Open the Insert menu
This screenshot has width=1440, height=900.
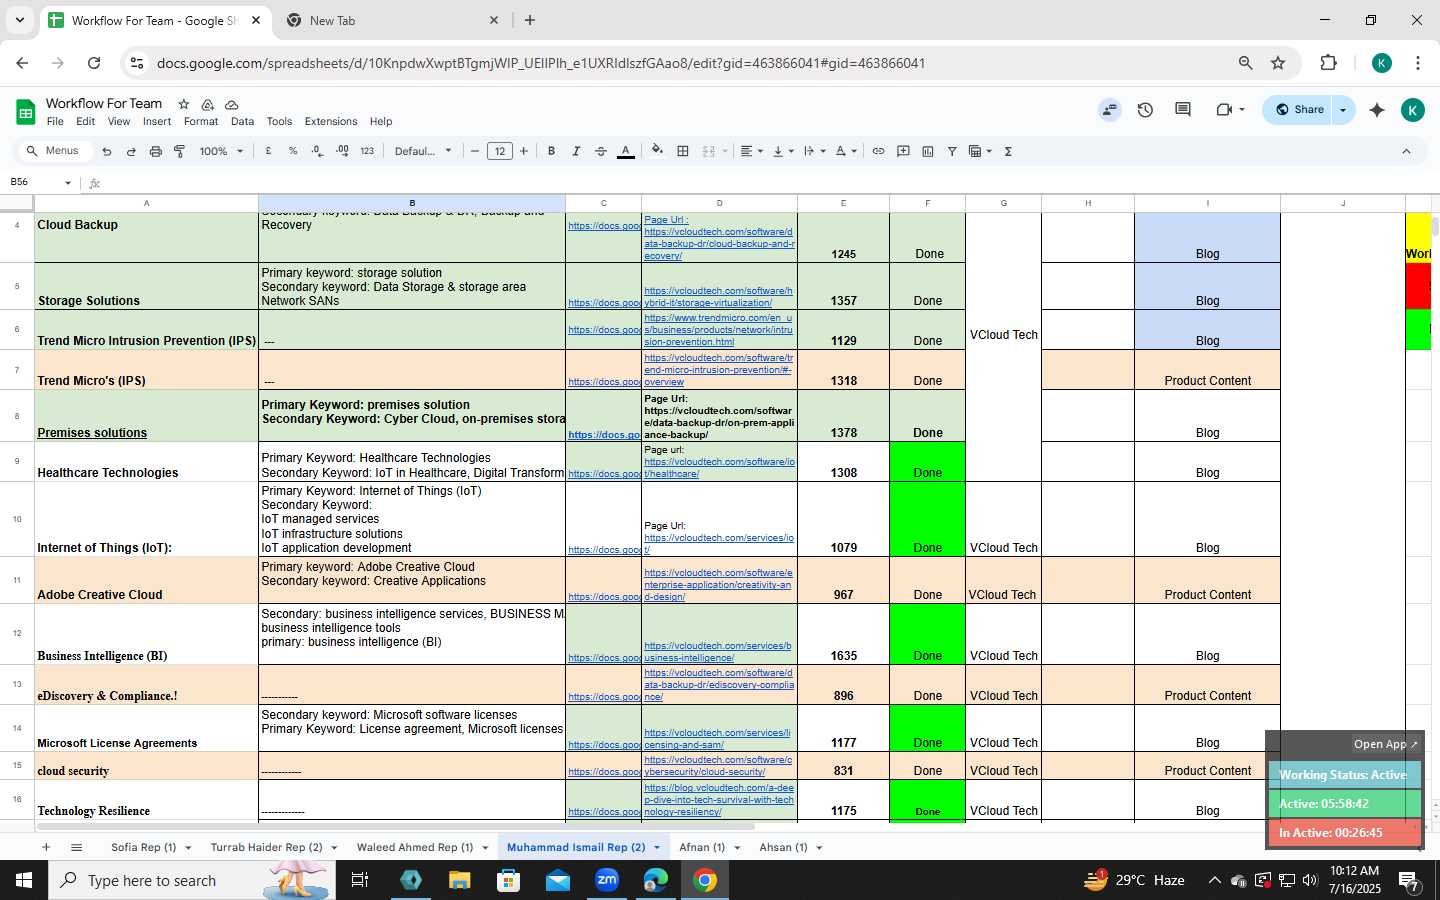tap(157, 121)
